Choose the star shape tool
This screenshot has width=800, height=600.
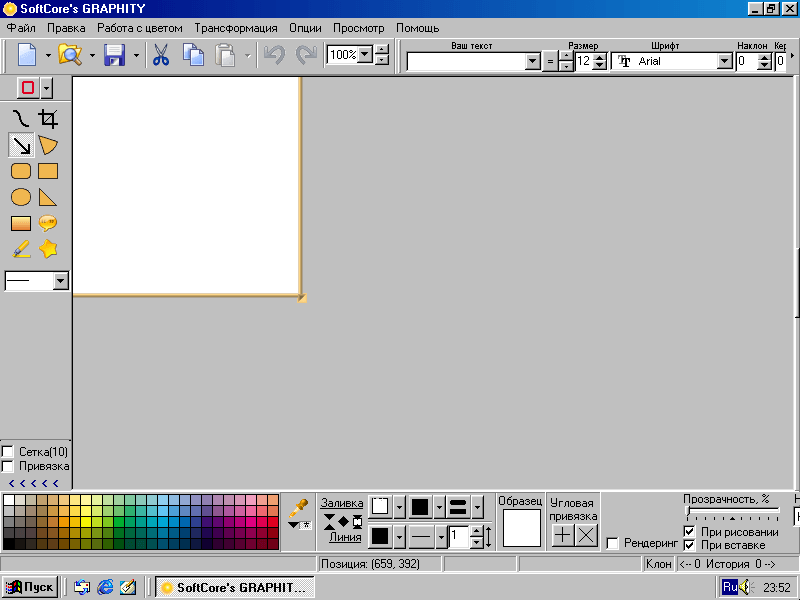click(x=48, y=249)
